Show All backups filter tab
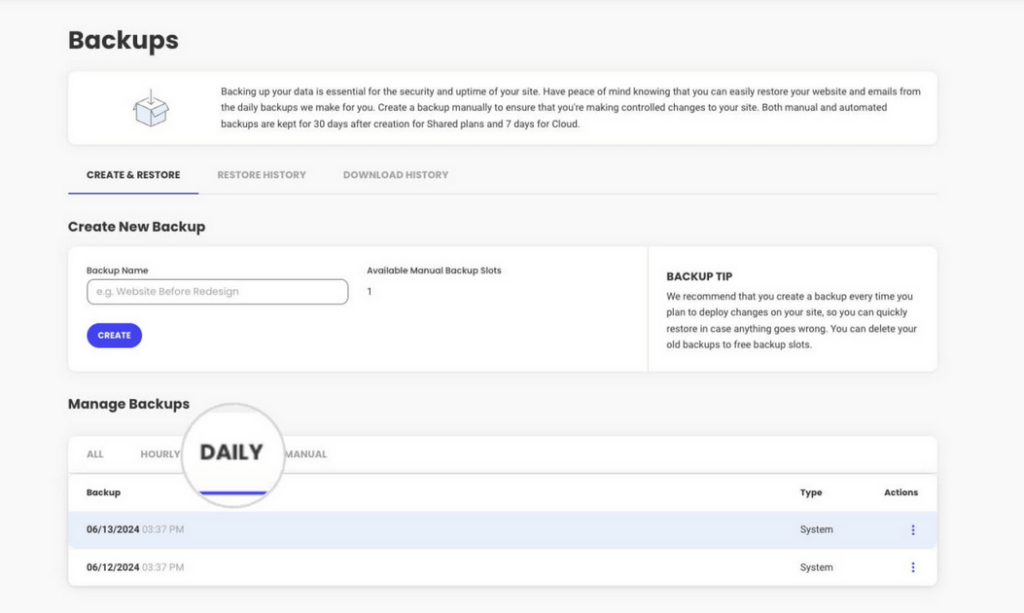 pyautogui.click(x=95, y=454)
